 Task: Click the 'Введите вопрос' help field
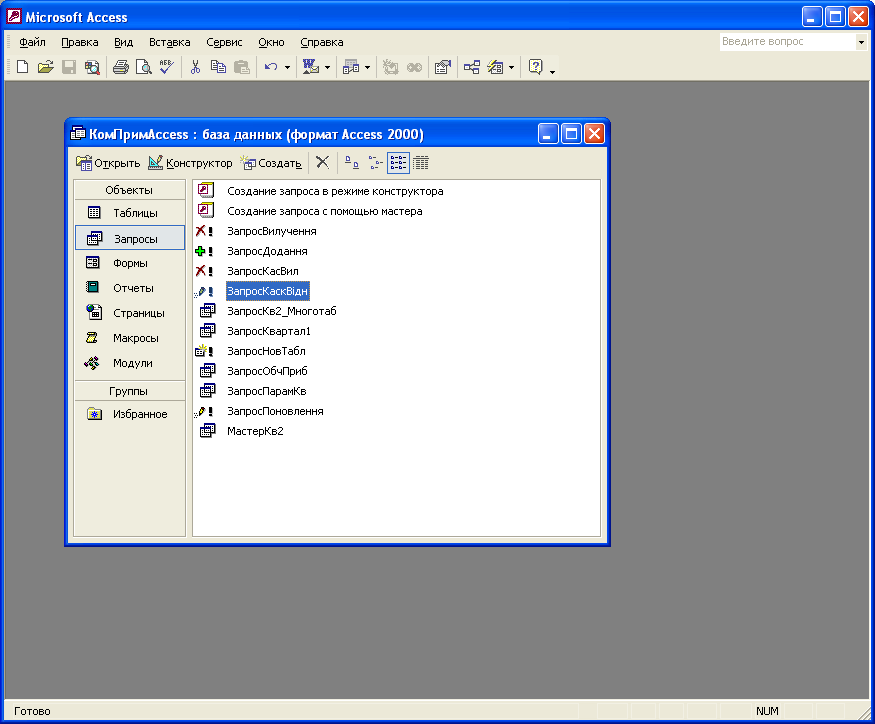787,42
